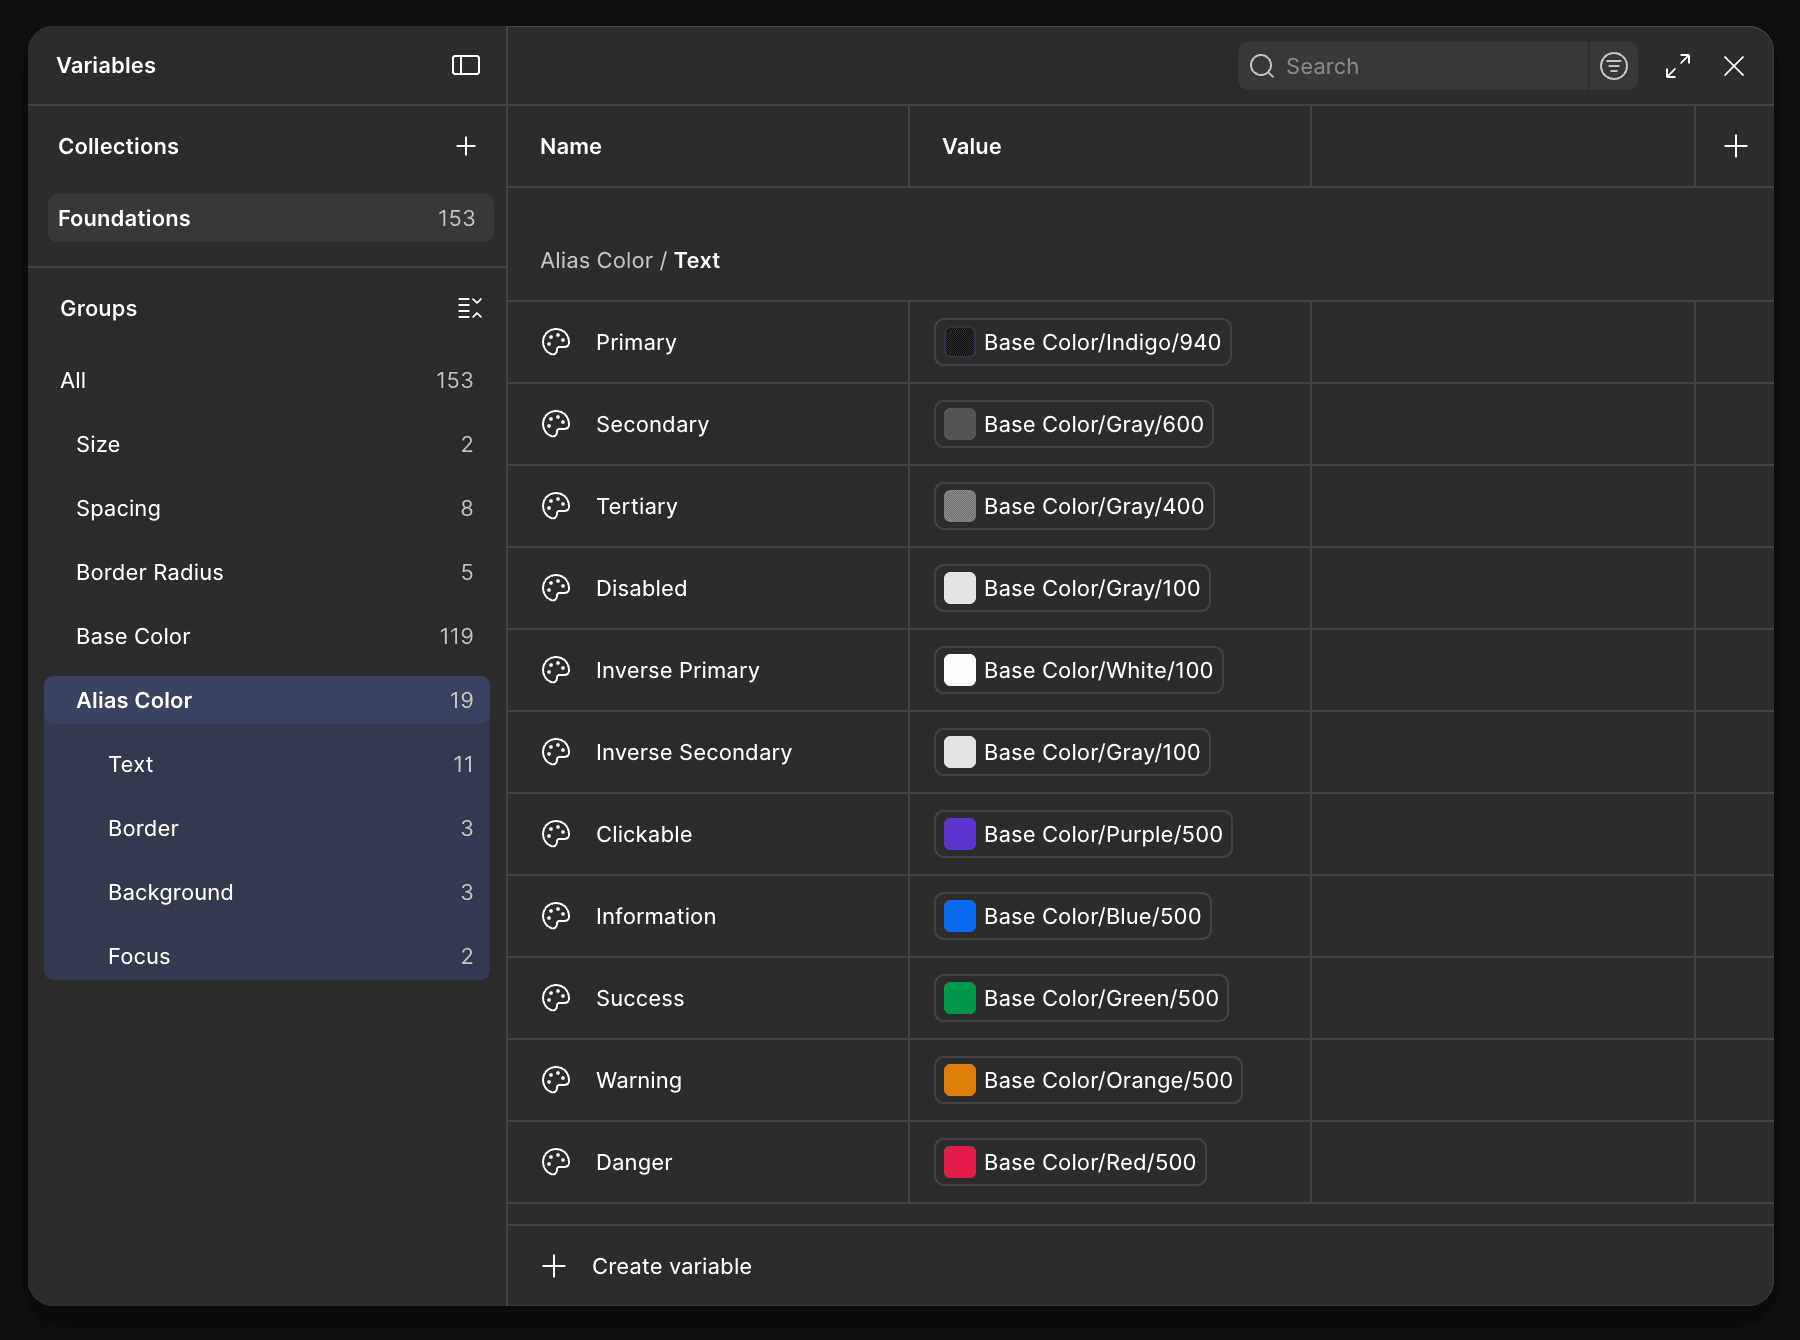Screen dimensions: 1800x1340
Task: Click the plus icon beside Create variable
Action: click(554, 1266)
